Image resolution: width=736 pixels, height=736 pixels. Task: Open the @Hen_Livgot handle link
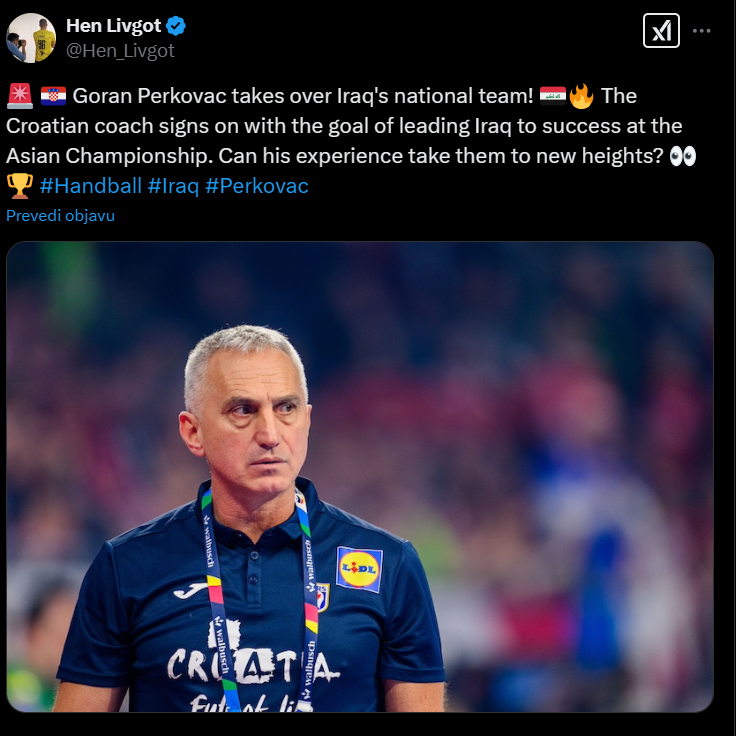pyautogui.click(x=120, y=50)
